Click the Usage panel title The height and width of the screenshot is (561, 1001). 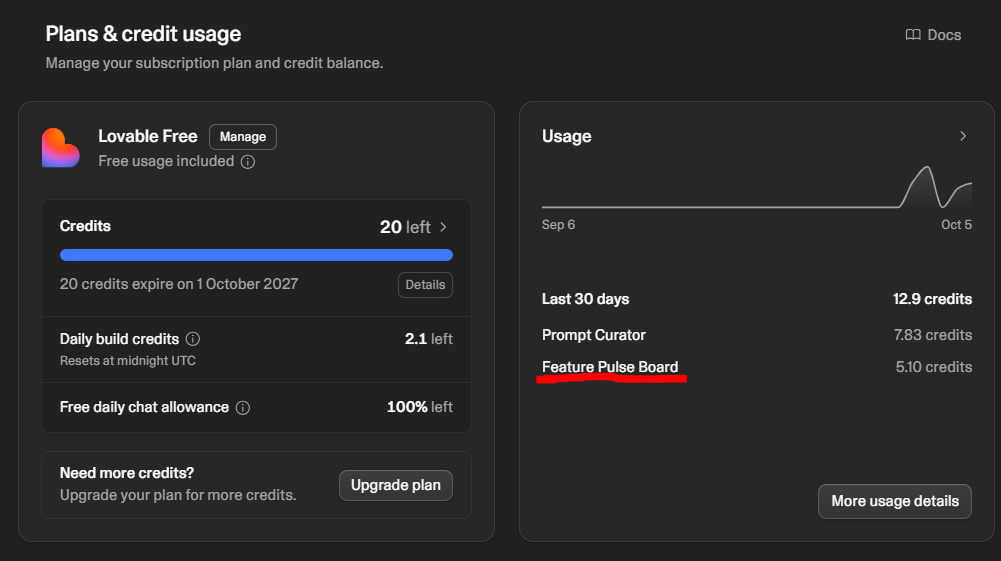click(566, 136)
